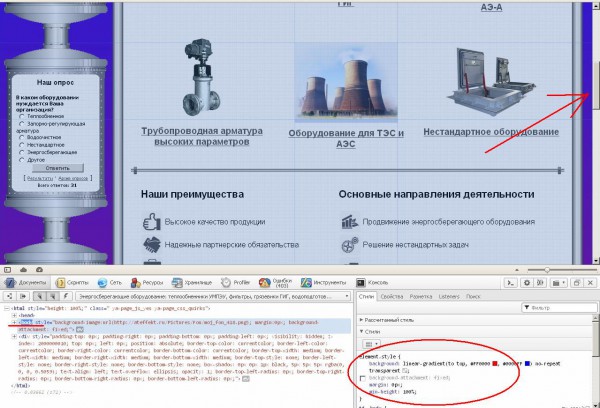
Task: Open the Поиск (Search) side tab
Action: [x=473, y=296]
